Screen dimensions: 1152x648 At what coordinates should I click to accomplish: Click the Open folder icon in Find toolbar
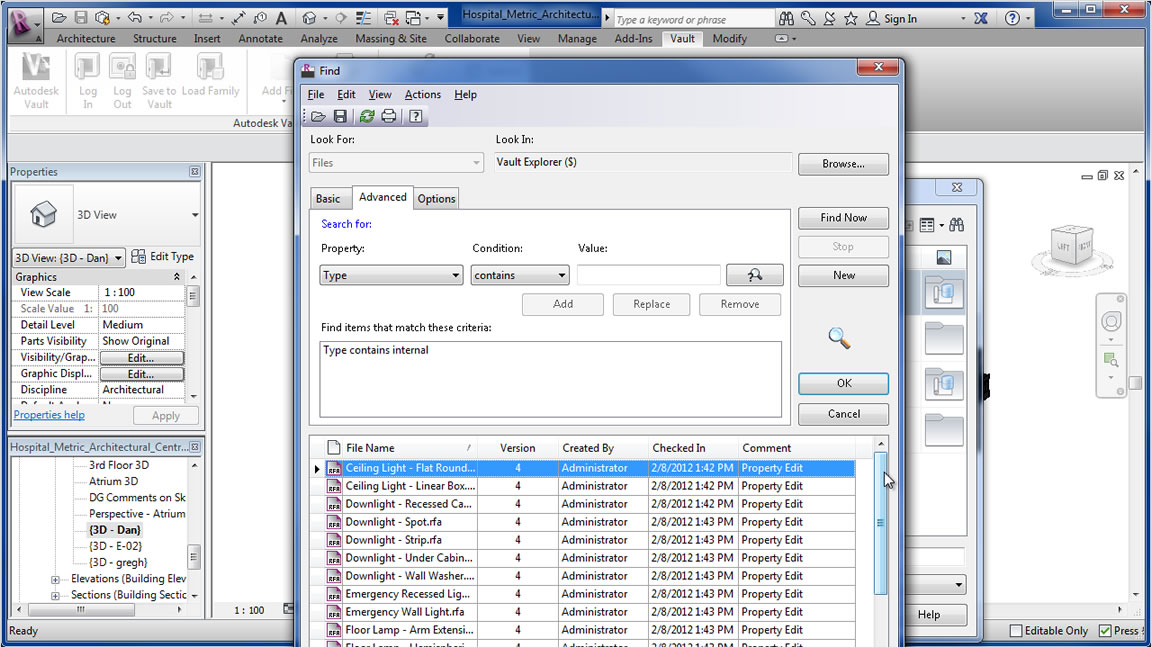(318, 116)
